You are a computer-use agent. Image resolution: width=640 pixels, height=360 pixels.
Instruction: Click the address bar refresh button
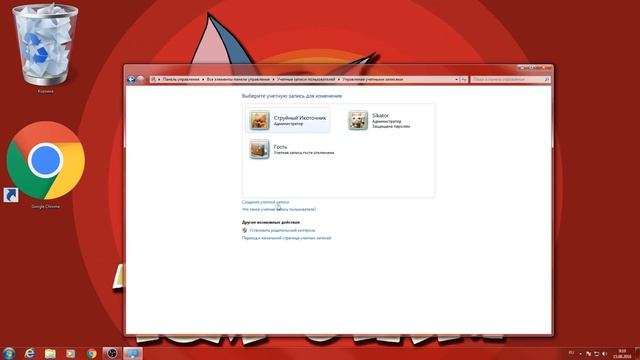tap(464, 80)
